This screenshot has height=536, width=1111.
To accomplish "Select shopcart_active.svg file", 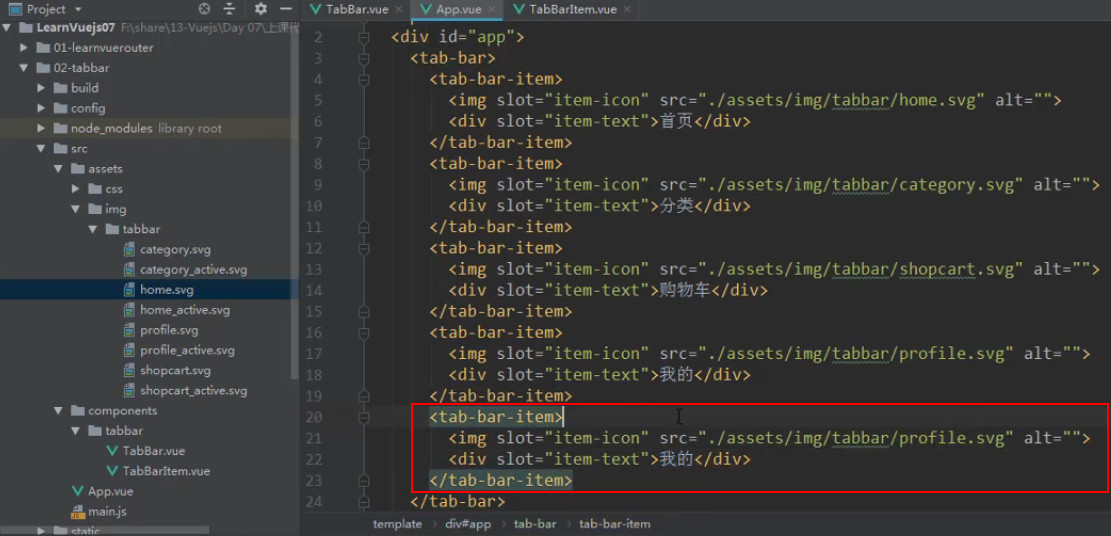I will pyautogui.click(x=193, y=391).
